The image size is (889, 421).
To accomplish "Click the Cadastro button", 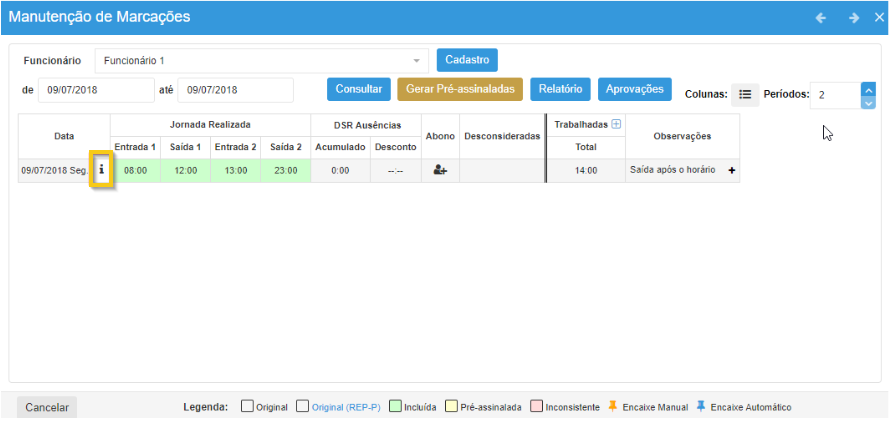I will (x=467, y=60).
